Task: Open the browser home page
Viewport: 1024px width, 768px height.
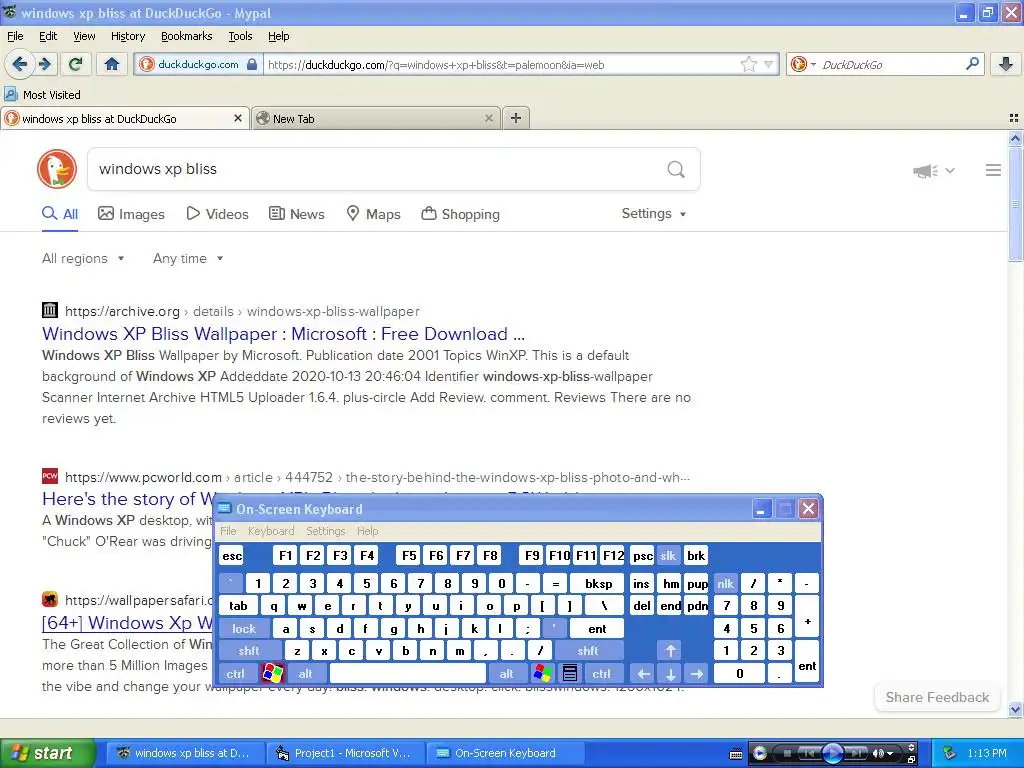Action: [x=112, y=64]
